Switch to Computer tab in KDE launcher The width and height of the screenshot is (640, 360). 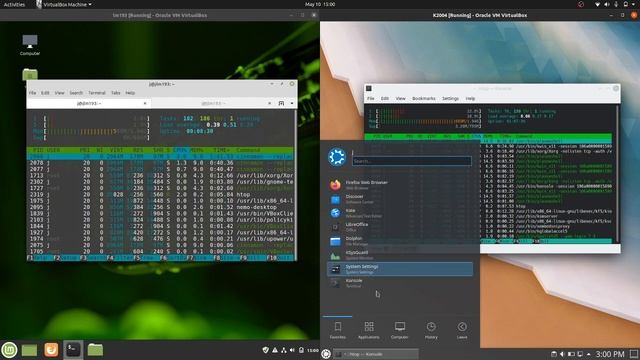(400, 330)
